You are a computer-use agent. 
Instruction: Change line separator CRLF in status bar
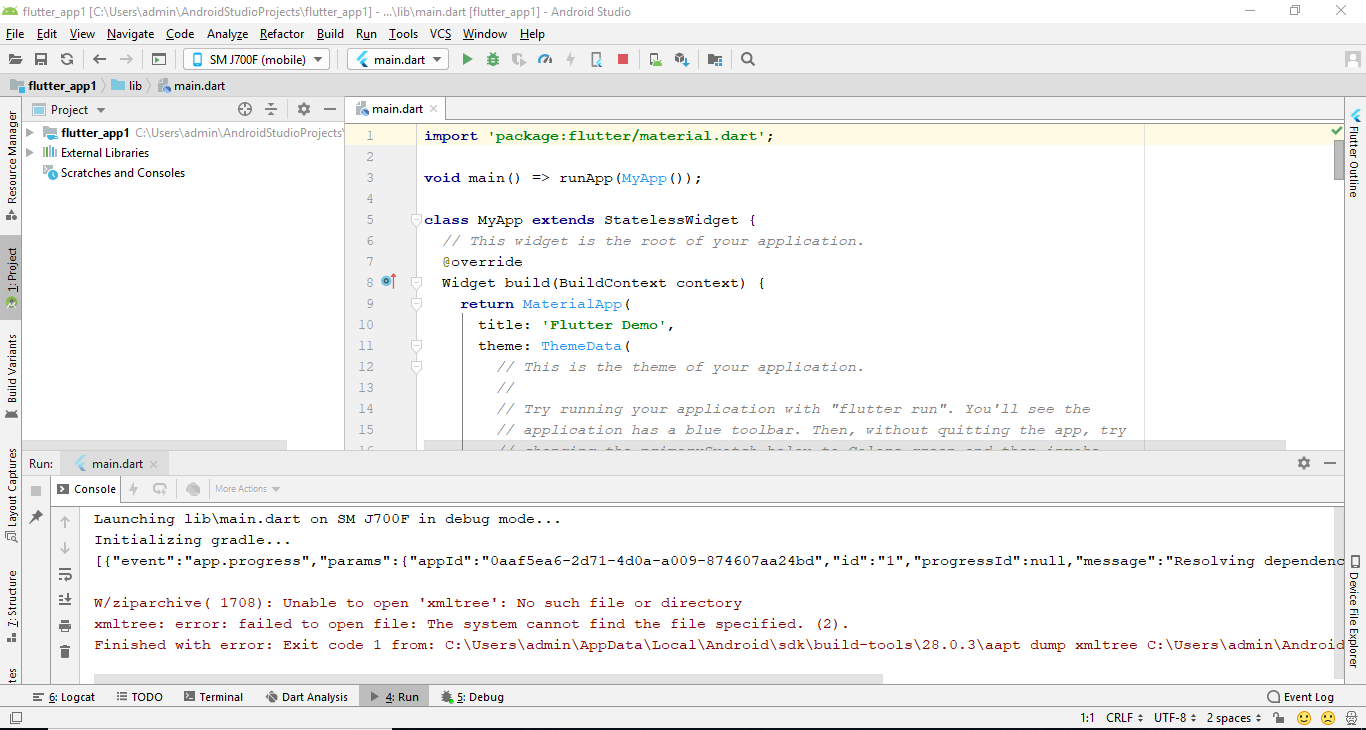tap(1125, 718)
